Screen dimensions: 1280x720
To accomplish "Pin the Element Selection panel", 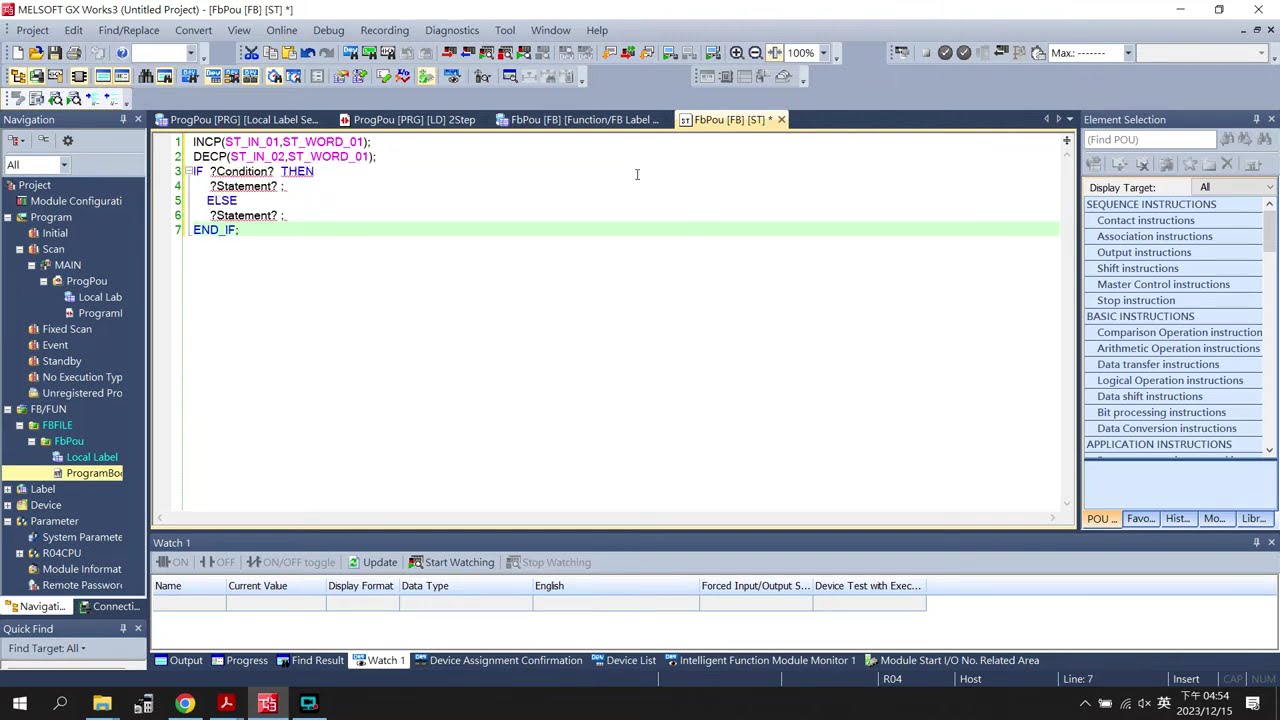I will pyautogui.click(x=1257, y=120).
